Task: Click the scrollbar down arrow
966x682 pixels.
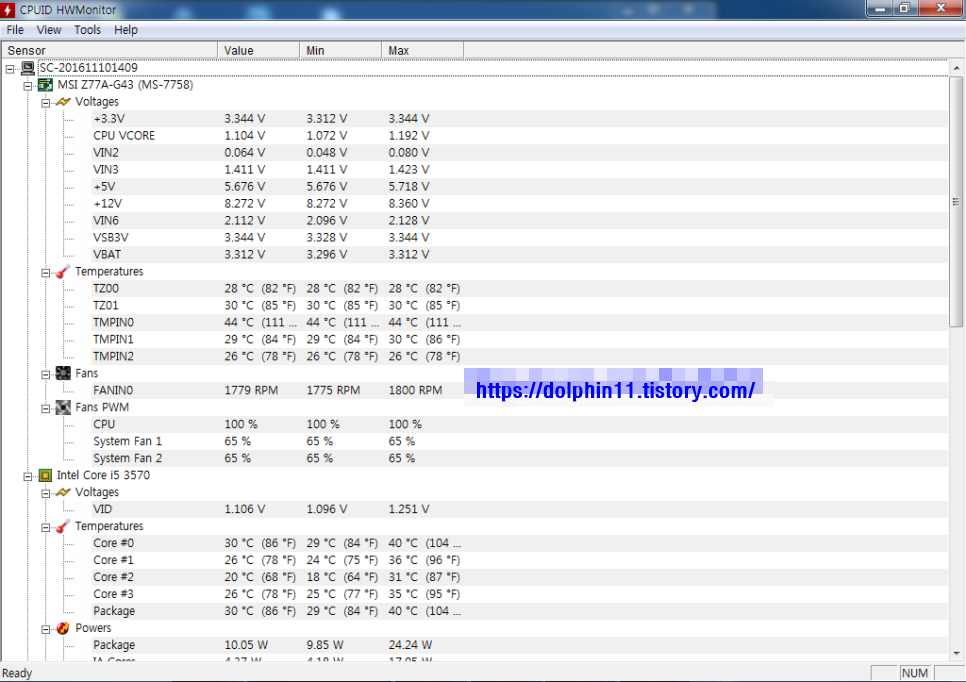Action: click(x=956, y=653)
